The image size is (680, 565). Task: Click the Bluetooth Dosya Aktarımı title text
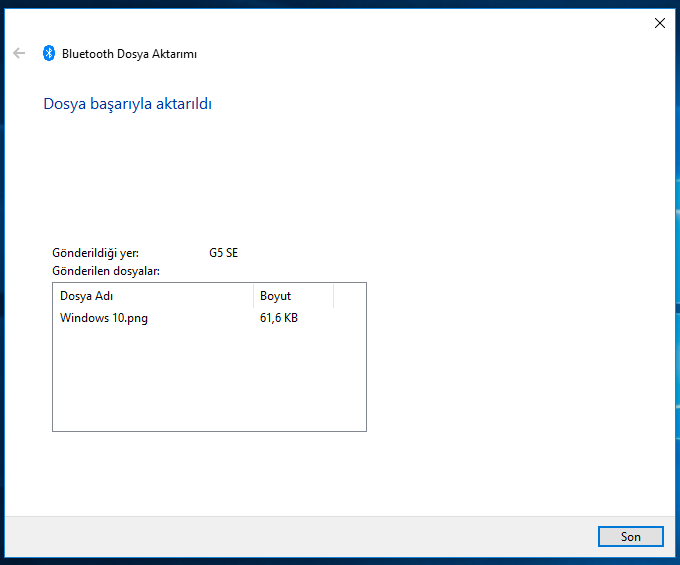coord(129,54)
